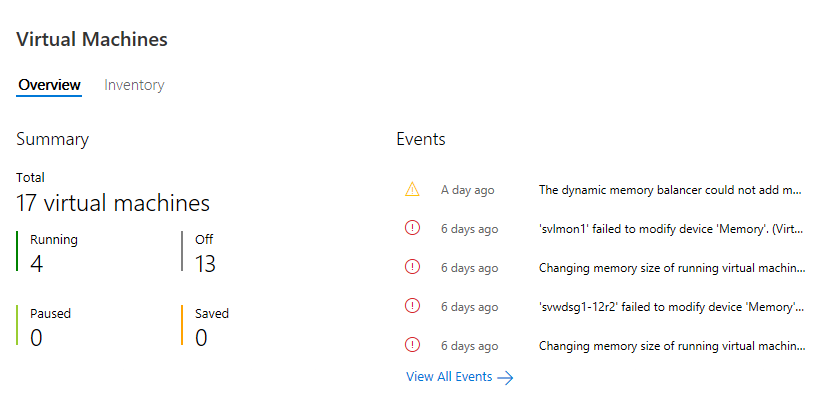Click the '6 days ago' timestamp beside 'svlmon1' event
Viewport: 833px width, 396px height.
tap(470, 229)
